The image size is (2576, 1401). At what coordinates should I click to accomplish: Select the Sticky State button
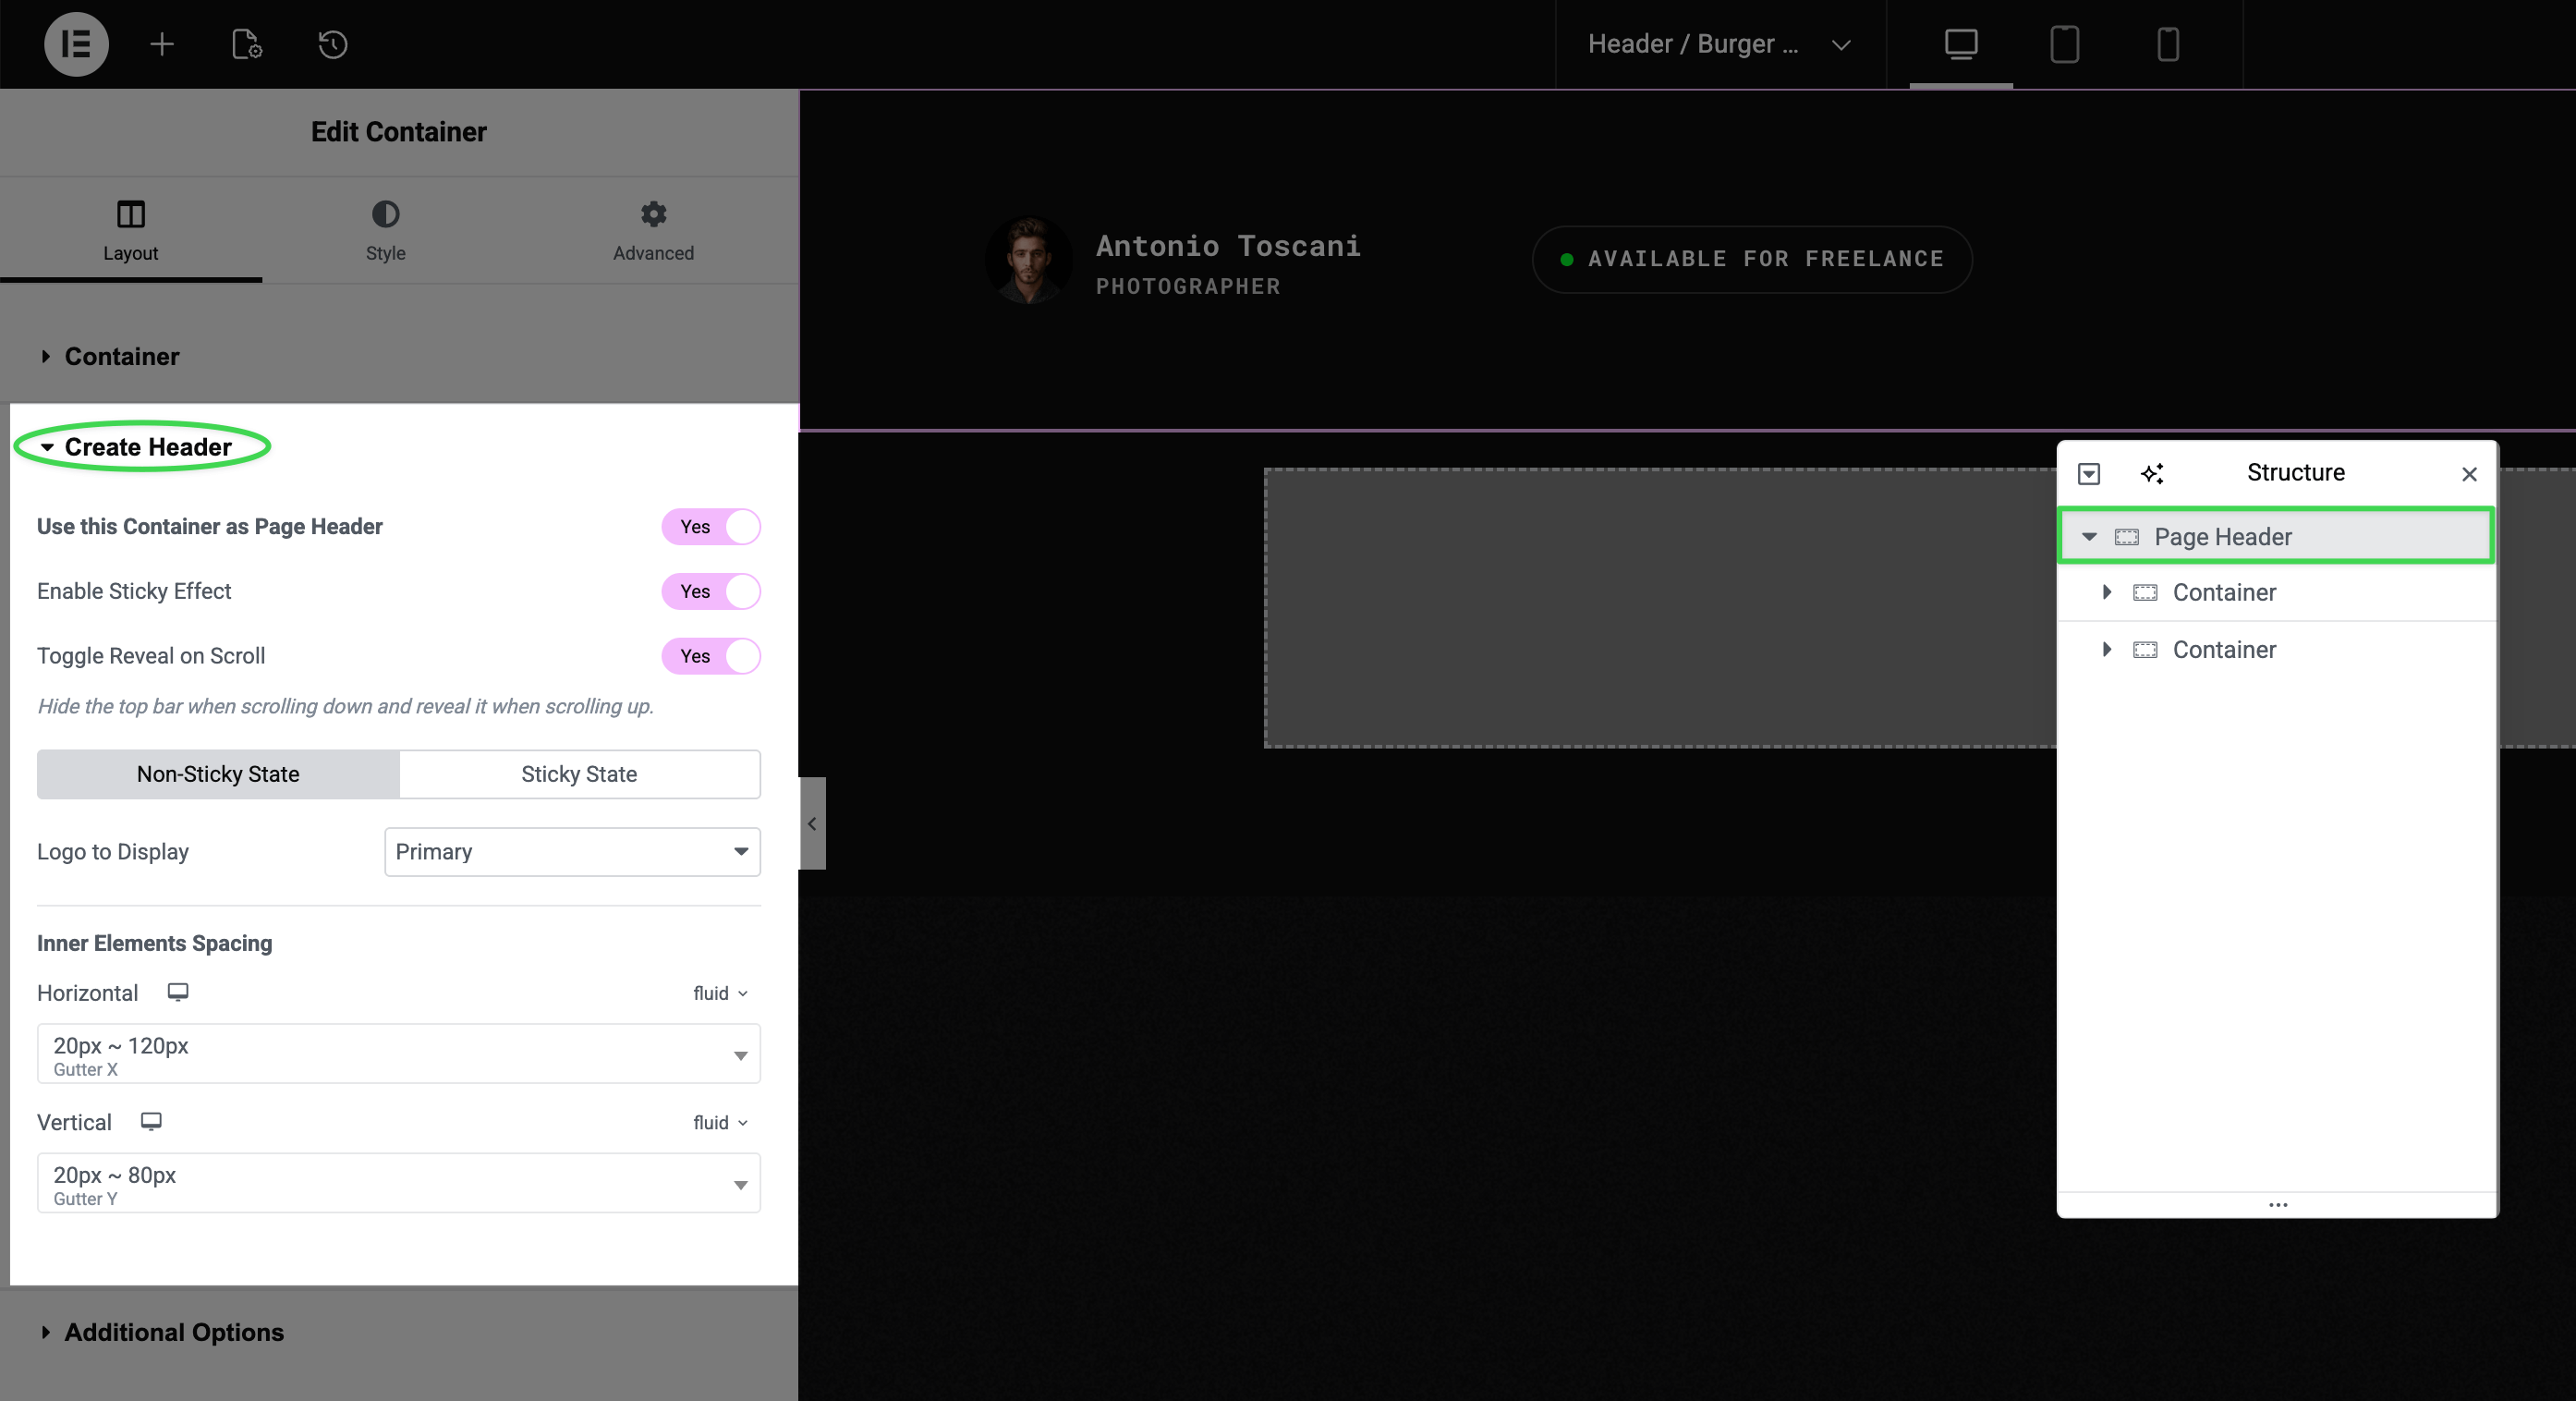click(579, 774)
